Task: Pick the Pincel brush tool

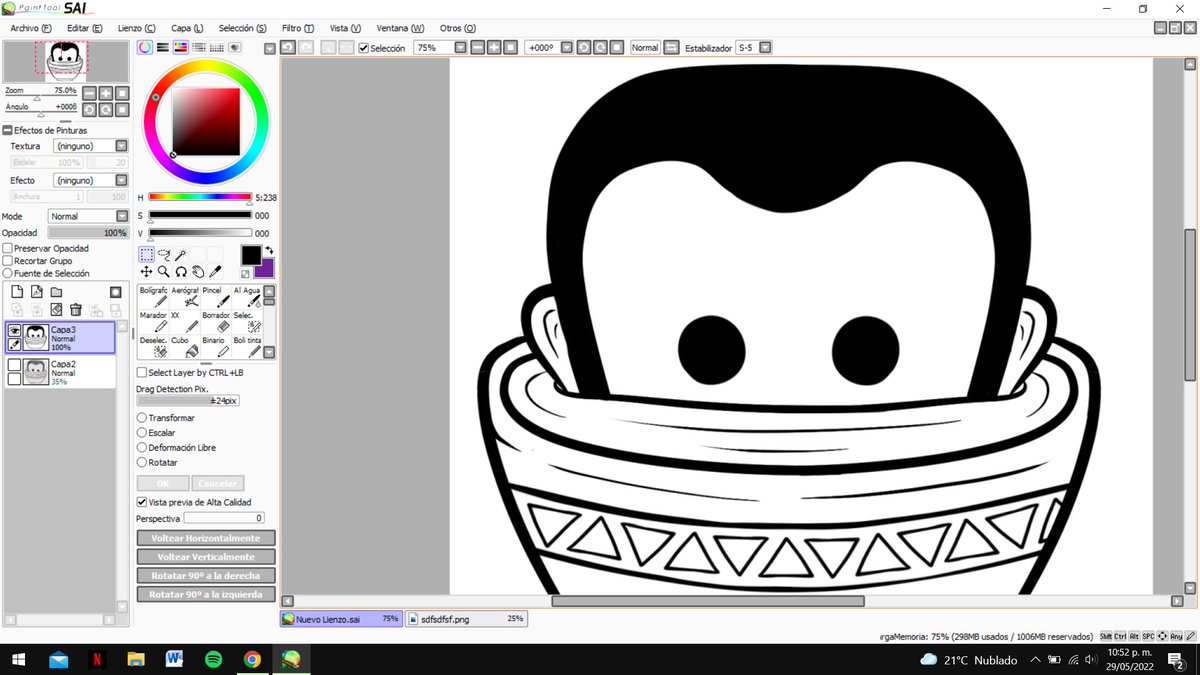Action: (215, 296)
